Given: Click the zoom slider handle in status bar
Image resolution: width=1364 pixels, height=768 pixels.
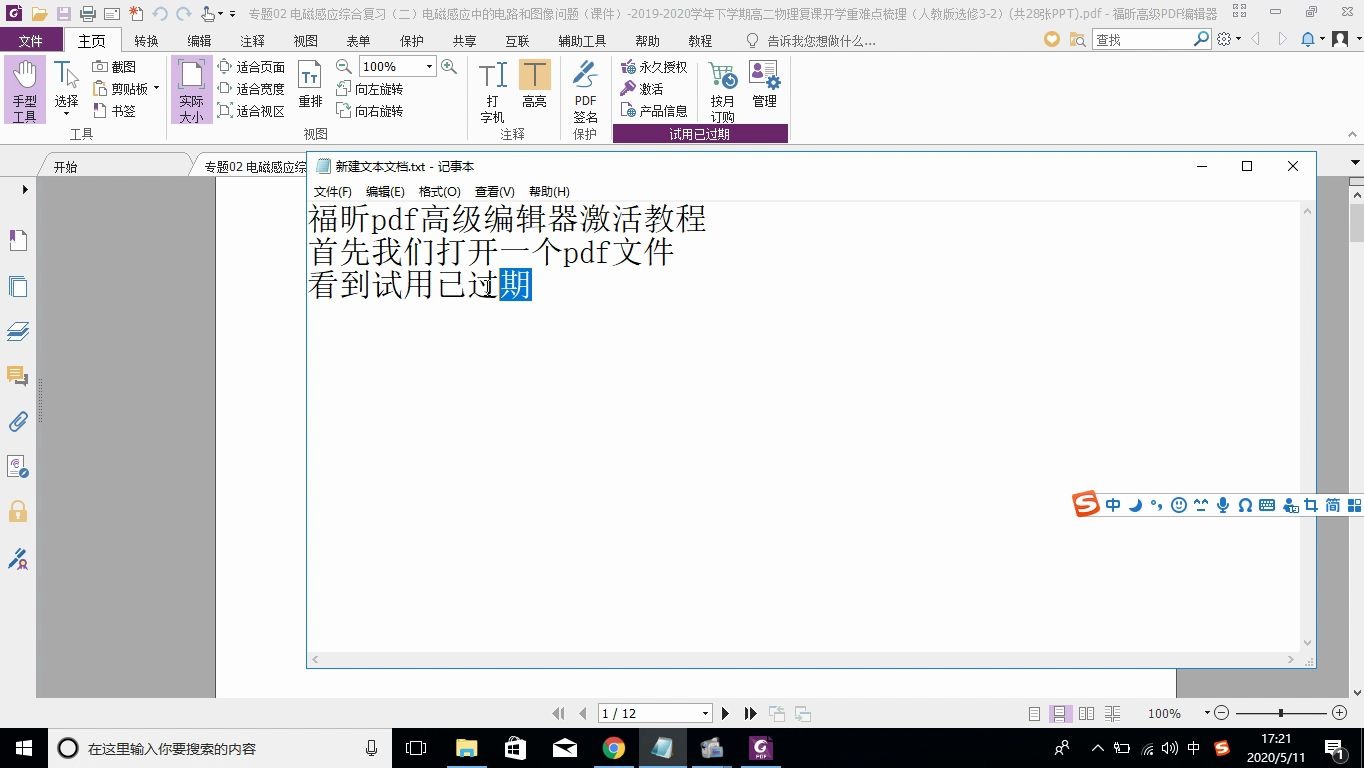Looking at the screenshot, I should coord(1281,713).
